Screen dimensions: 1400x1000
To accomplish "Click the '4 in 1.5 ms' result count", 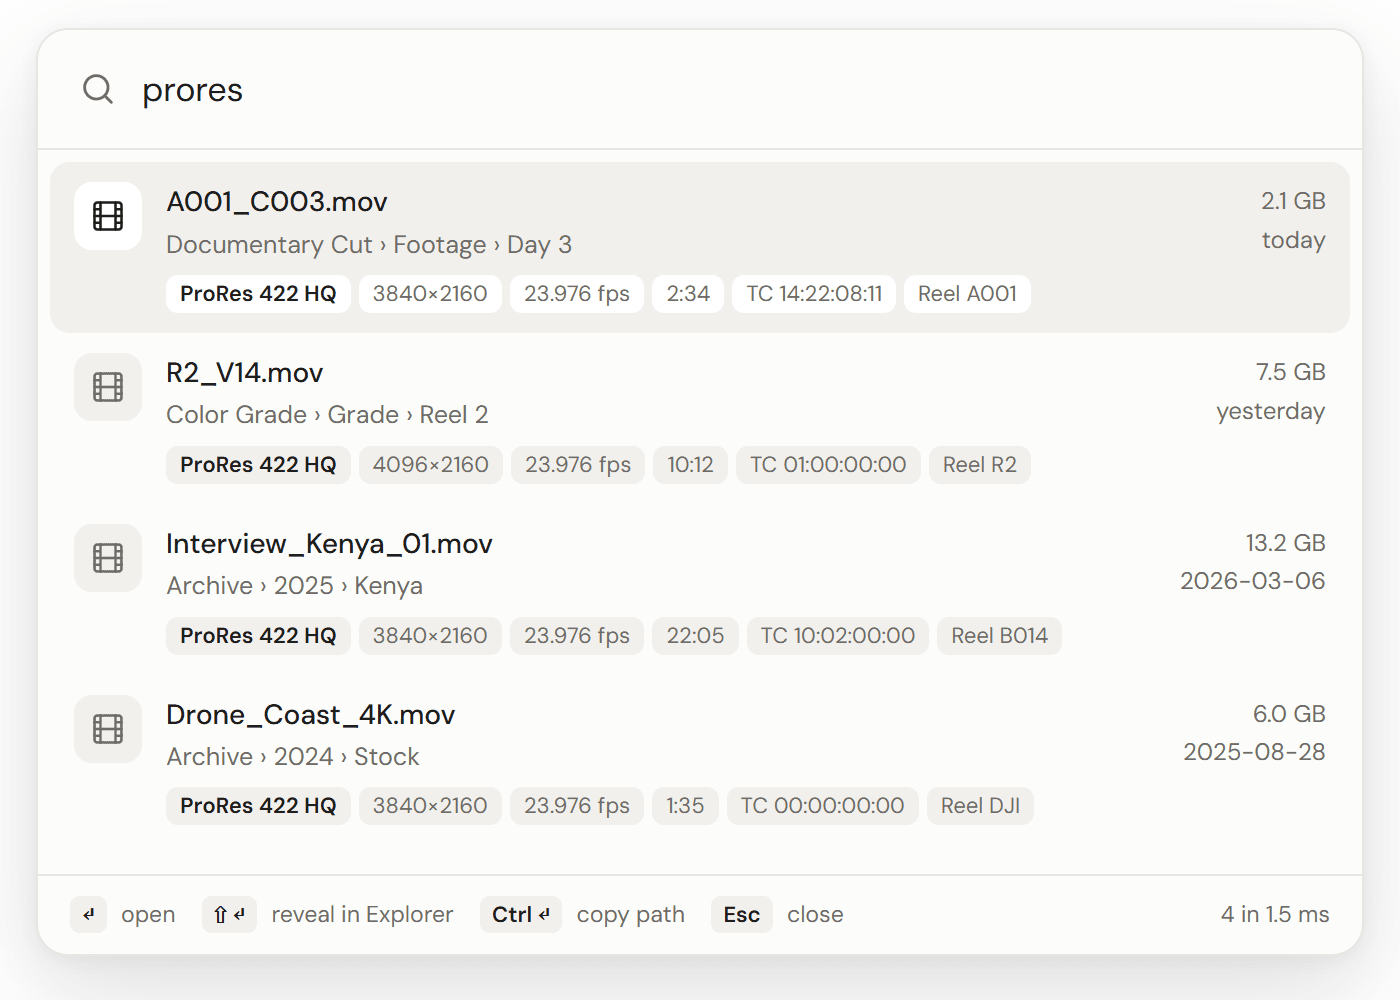I will click(1275, 914).
